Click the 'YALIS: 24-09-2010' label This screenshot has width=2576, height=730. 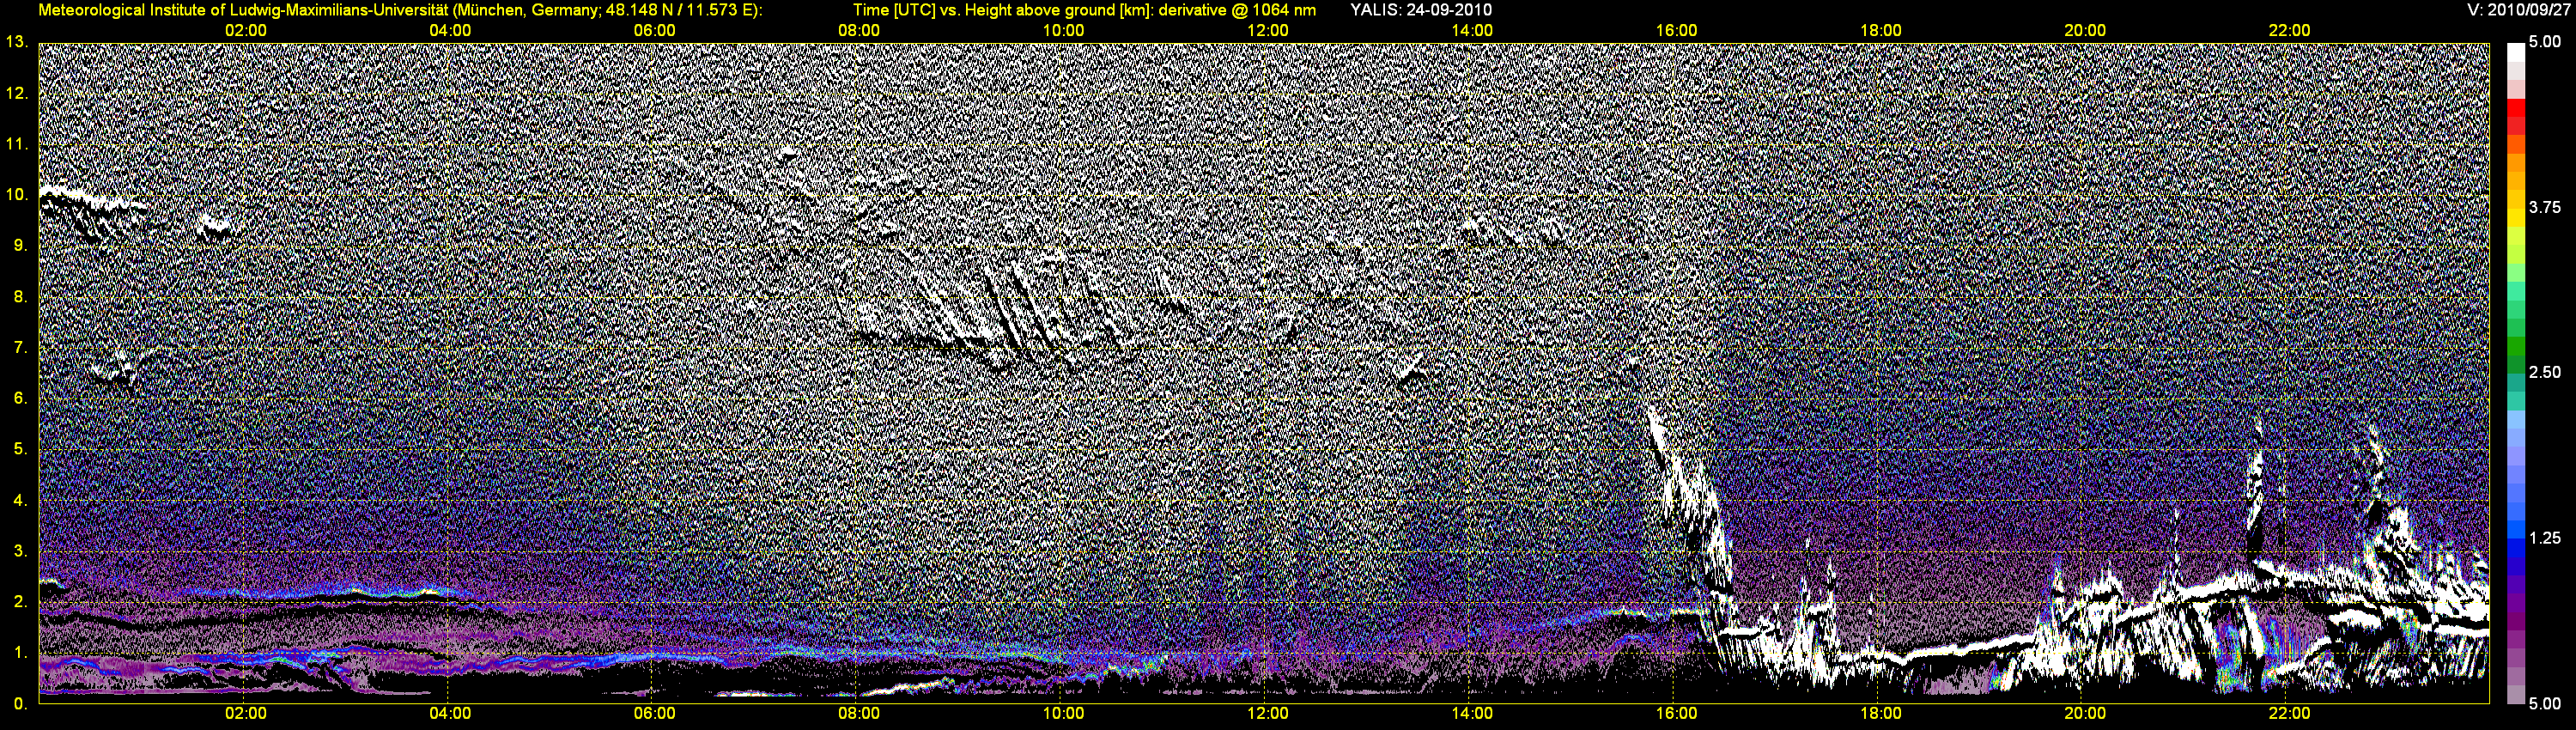[x=1420, y=10]
